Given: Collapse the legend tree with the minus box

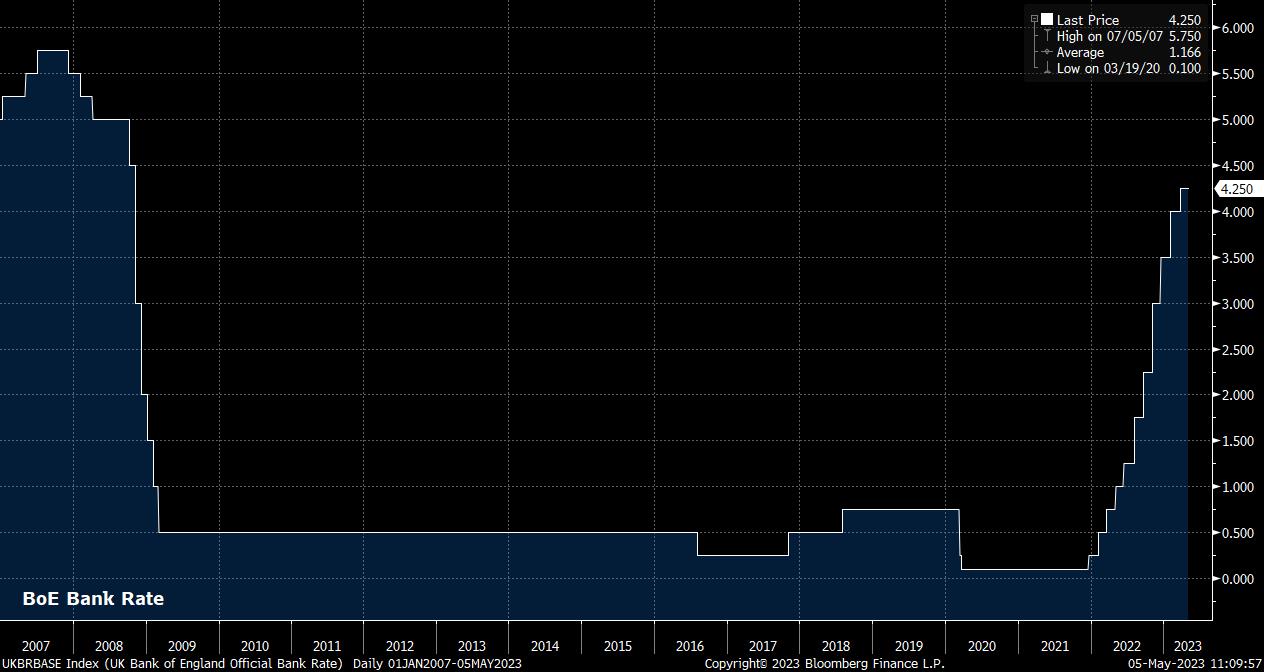Looking at the screenshot, I should point(1034,20).
